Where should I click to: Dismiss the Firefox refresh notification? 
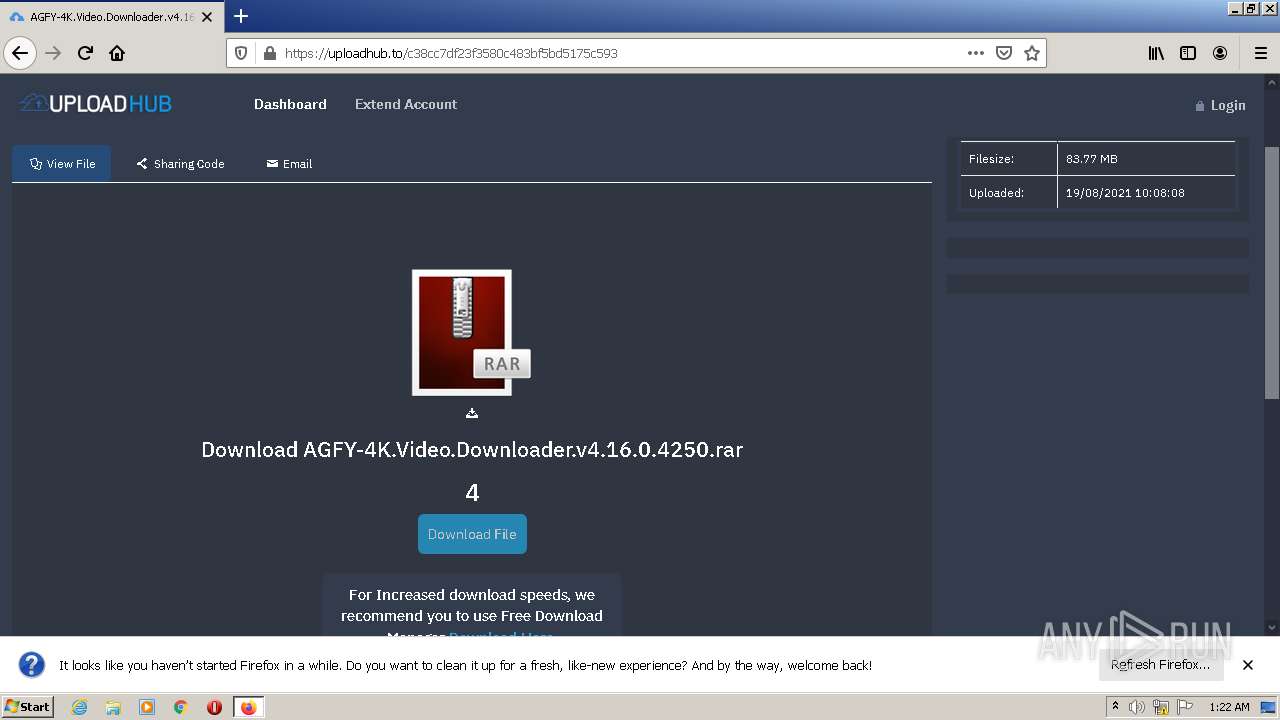click(1247, 665)
